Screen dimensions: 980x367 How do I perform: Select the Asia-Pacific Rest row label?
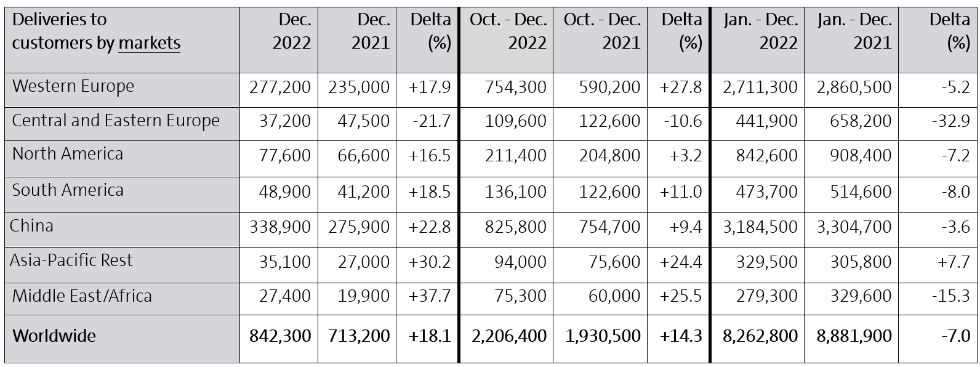click(x=71, y=260)
